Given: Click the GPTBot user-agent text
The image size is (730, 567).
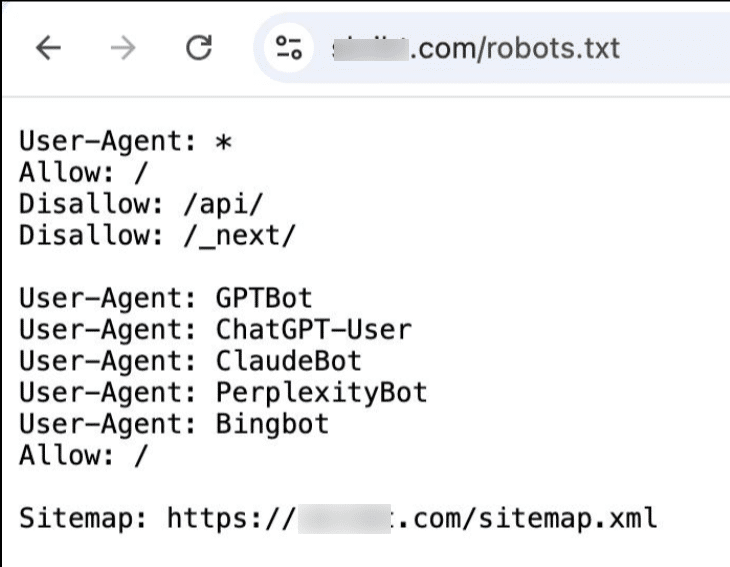Looking at the screenshot, I should (264, 298).
